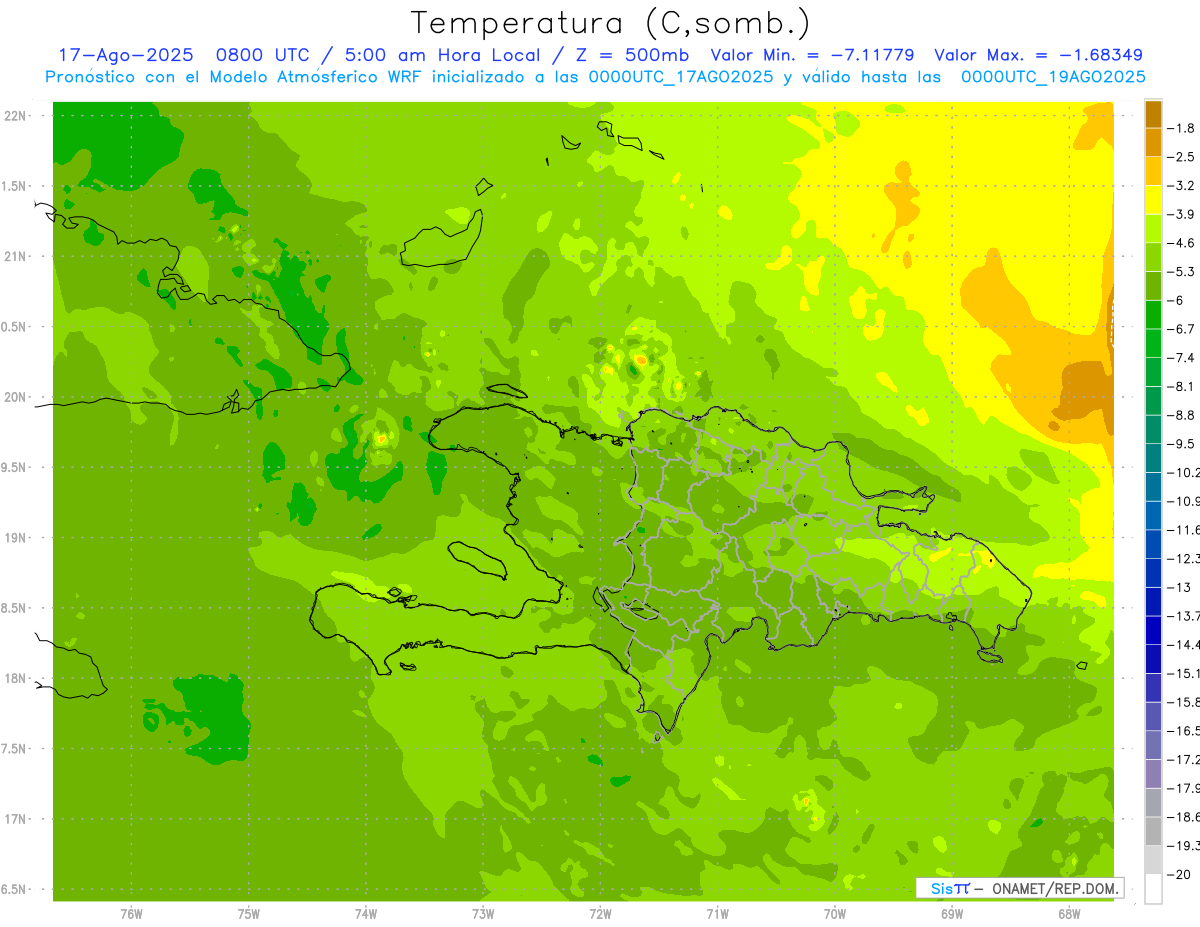Screen dimensions: 1200x927
Task: Click the "70W" longitude label
Action: (x=835, y=915)
